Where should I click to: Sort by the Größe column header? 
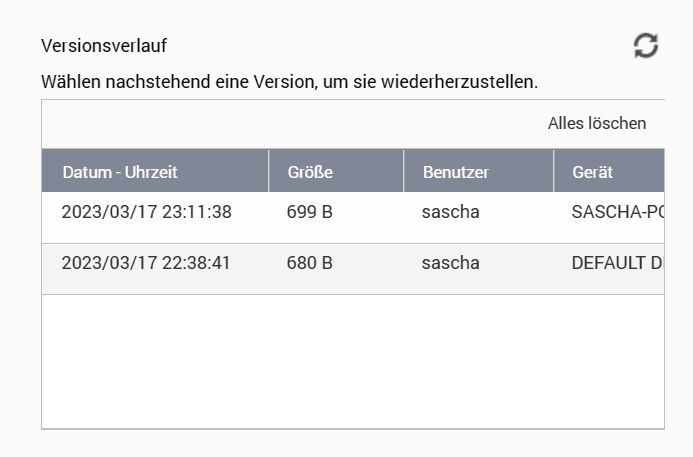pyautogui.click(x=309, y=172)
